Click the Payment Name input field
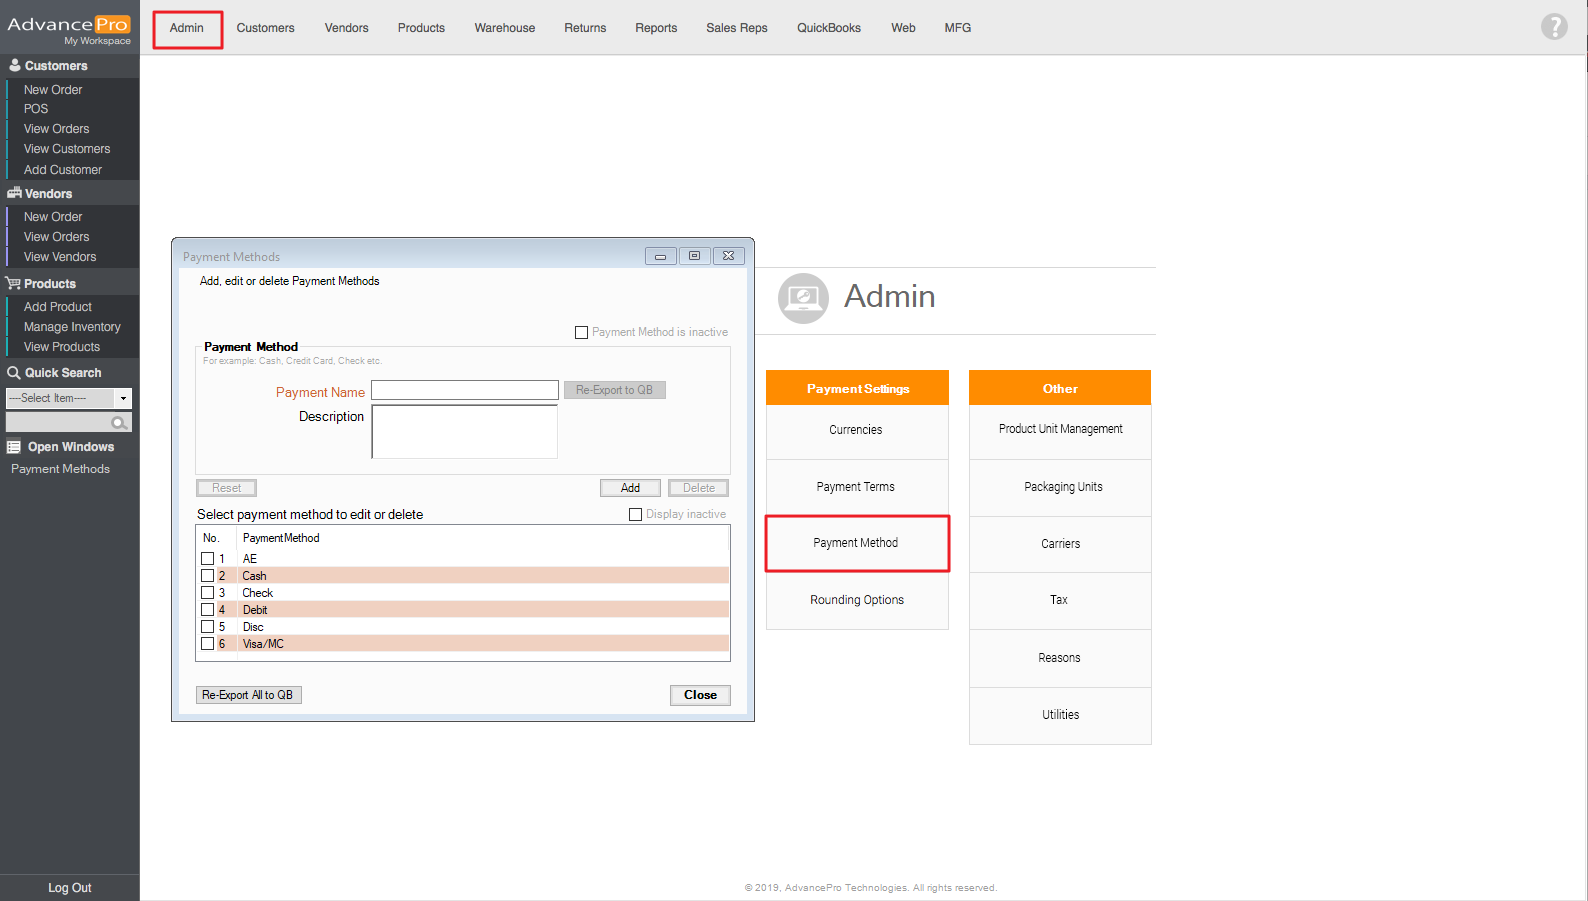The height and width of the screenshot is (901, 1588). (x=464, y=390)
